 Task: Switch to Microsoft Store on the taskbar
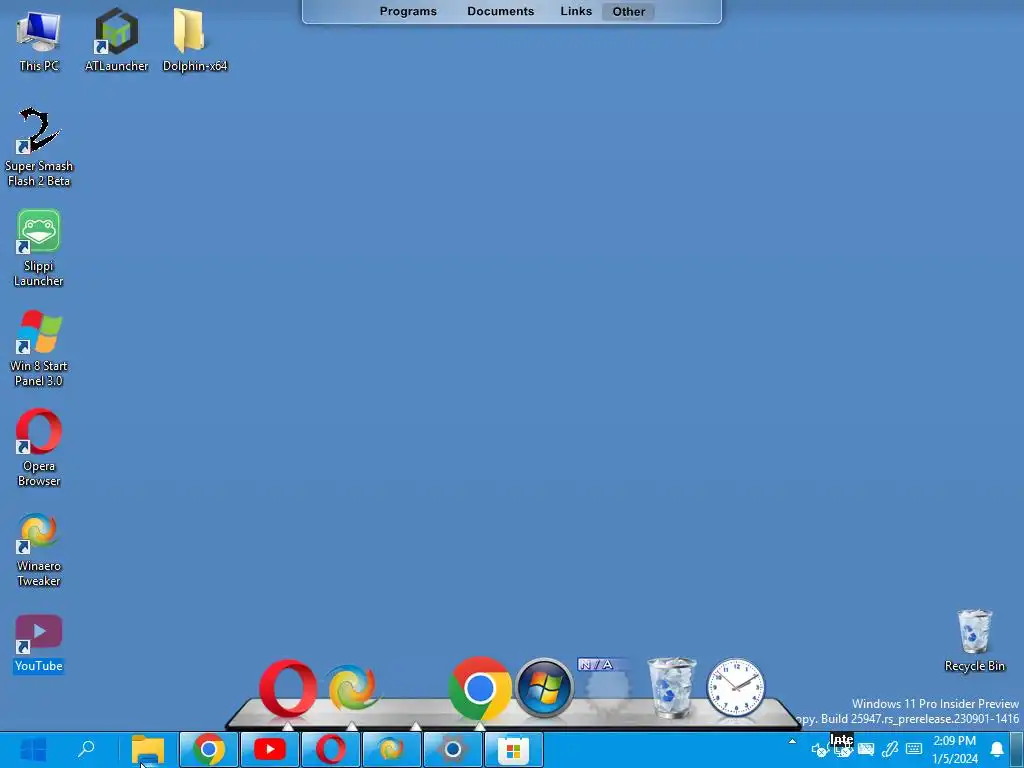(513, 750)
